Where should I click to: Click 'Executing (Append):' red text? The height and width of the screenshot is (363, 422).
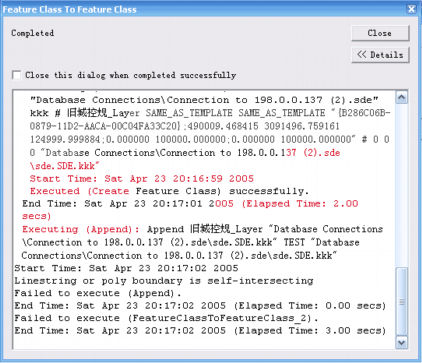[x=81, y=229]
